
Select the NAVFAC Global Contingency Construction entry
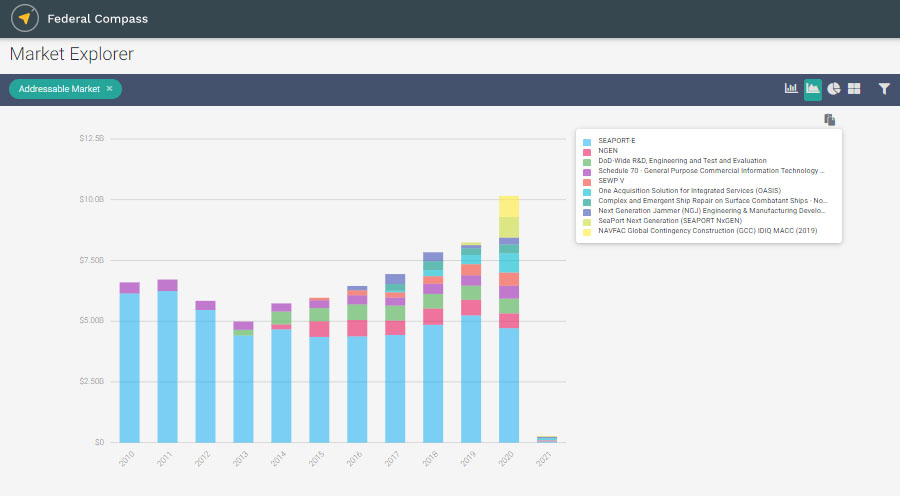707,231
